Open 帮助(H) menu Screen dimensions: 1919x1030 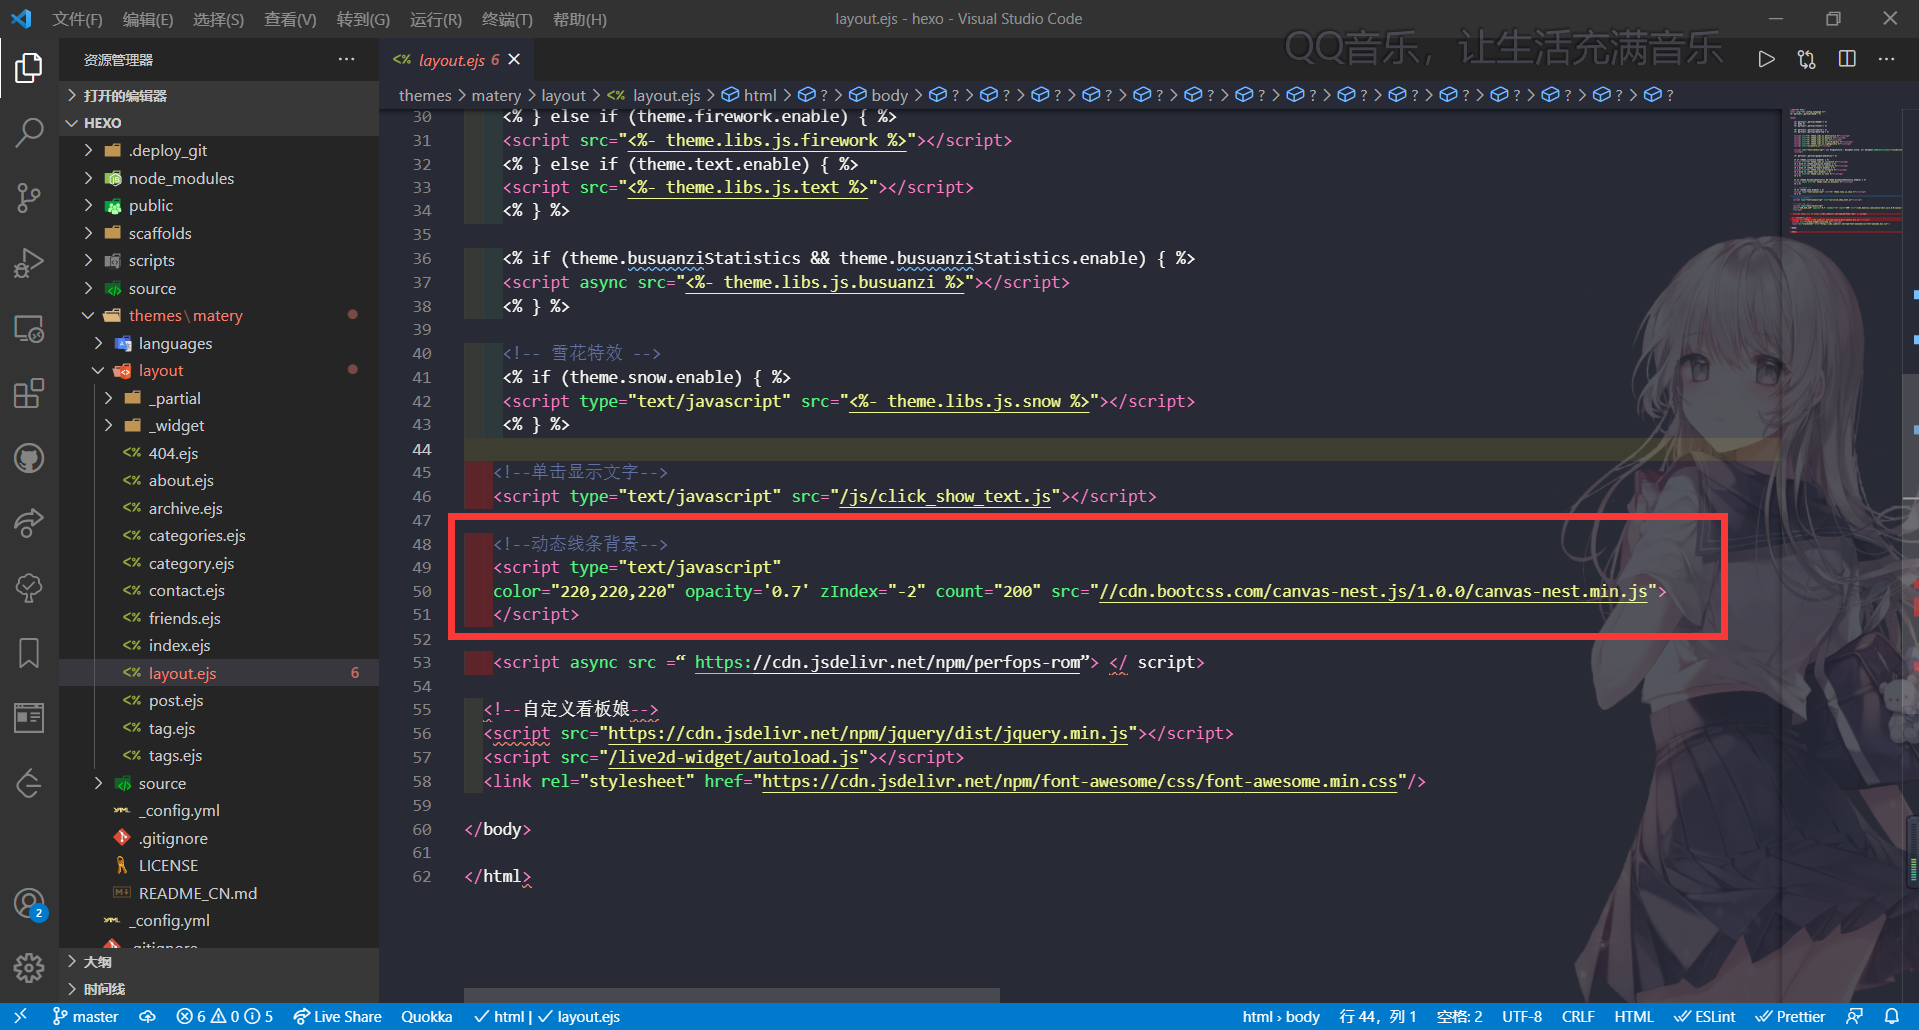(580, 19)
